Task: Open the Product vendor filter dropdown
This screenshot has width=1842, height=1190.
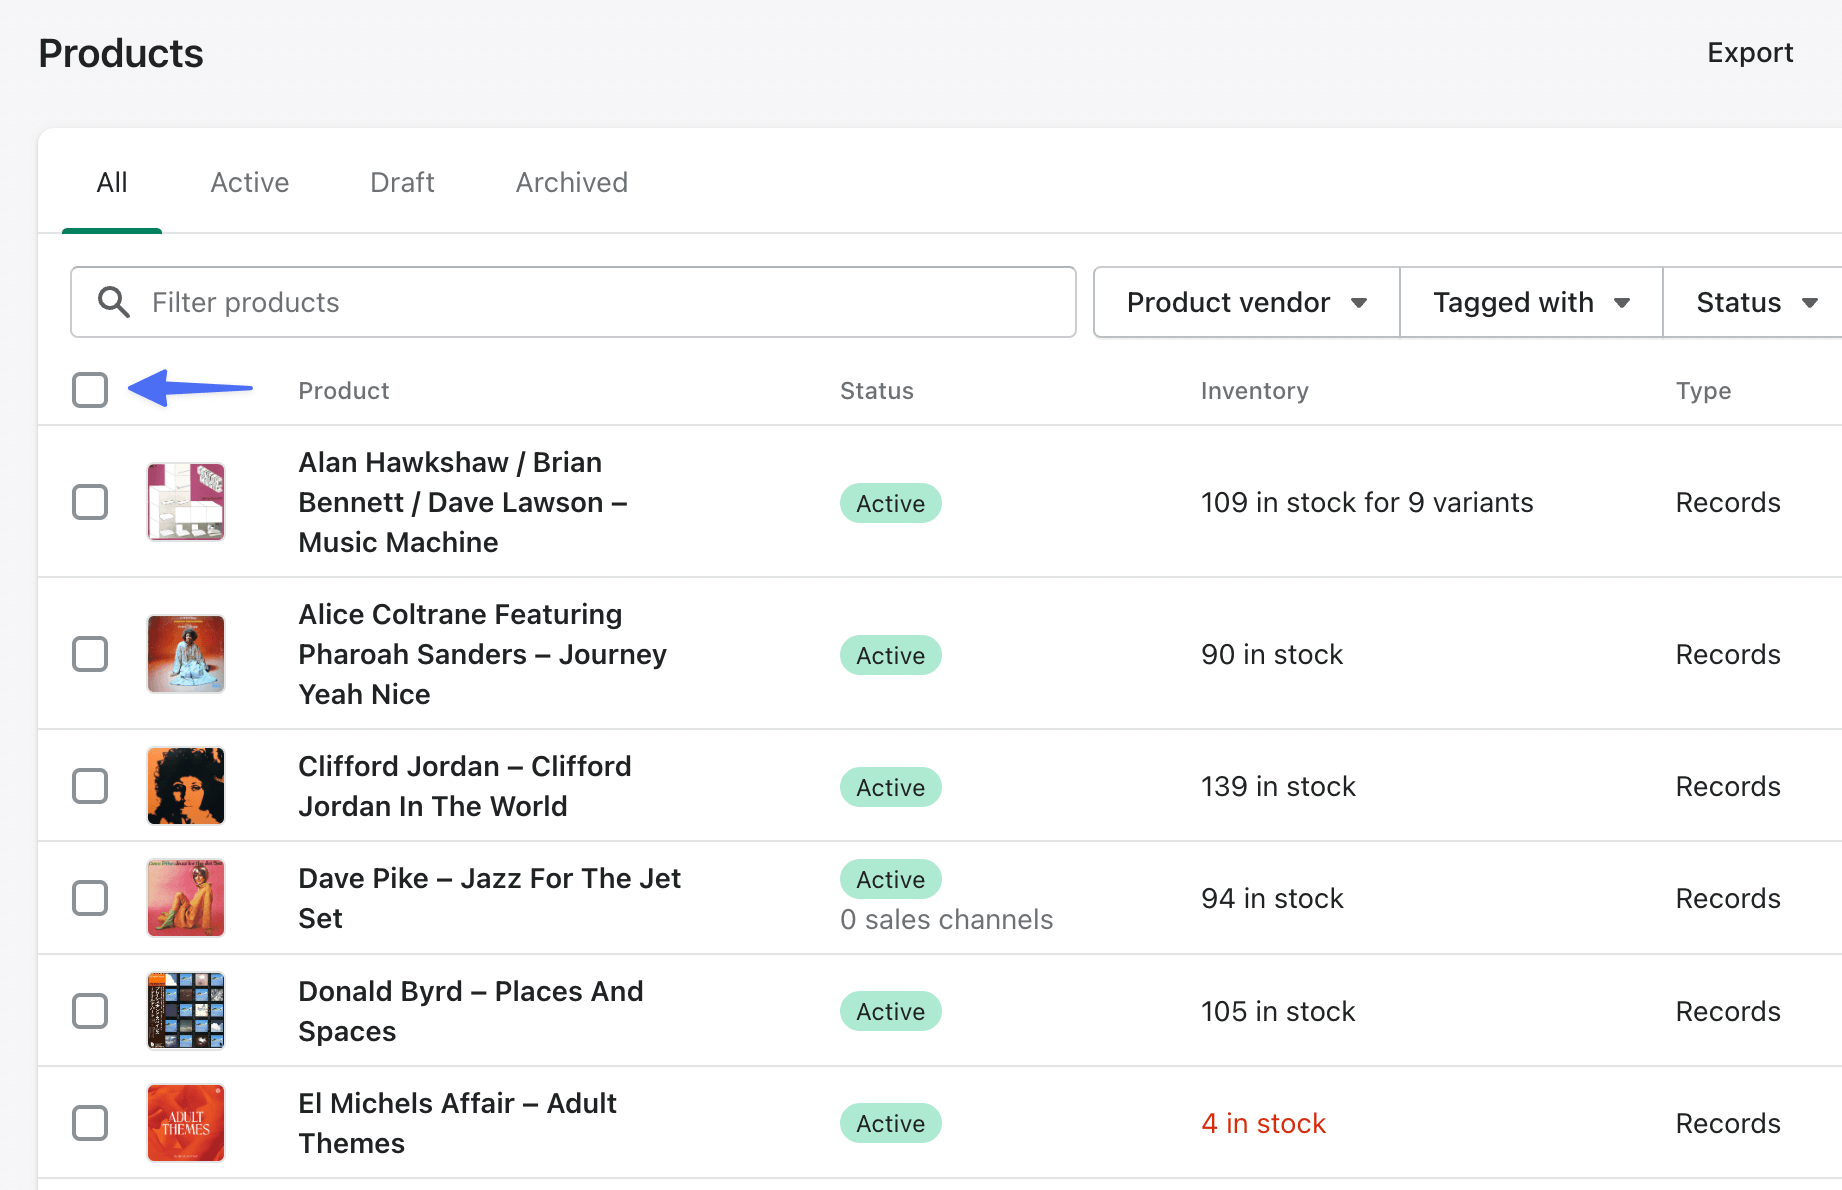Action: coord(1245,301)
